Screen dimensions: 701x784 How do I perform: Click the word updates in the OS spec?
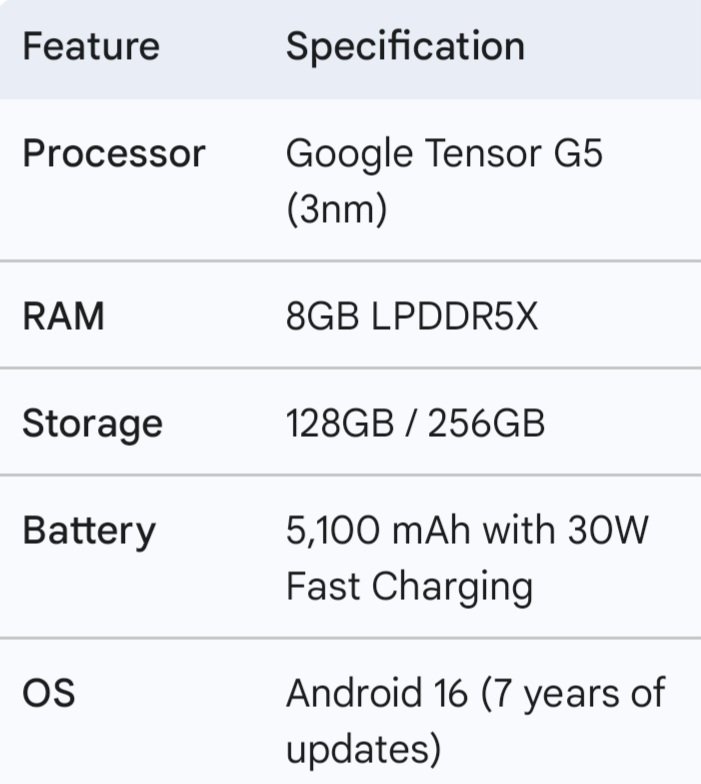click(x=363, y=749)
